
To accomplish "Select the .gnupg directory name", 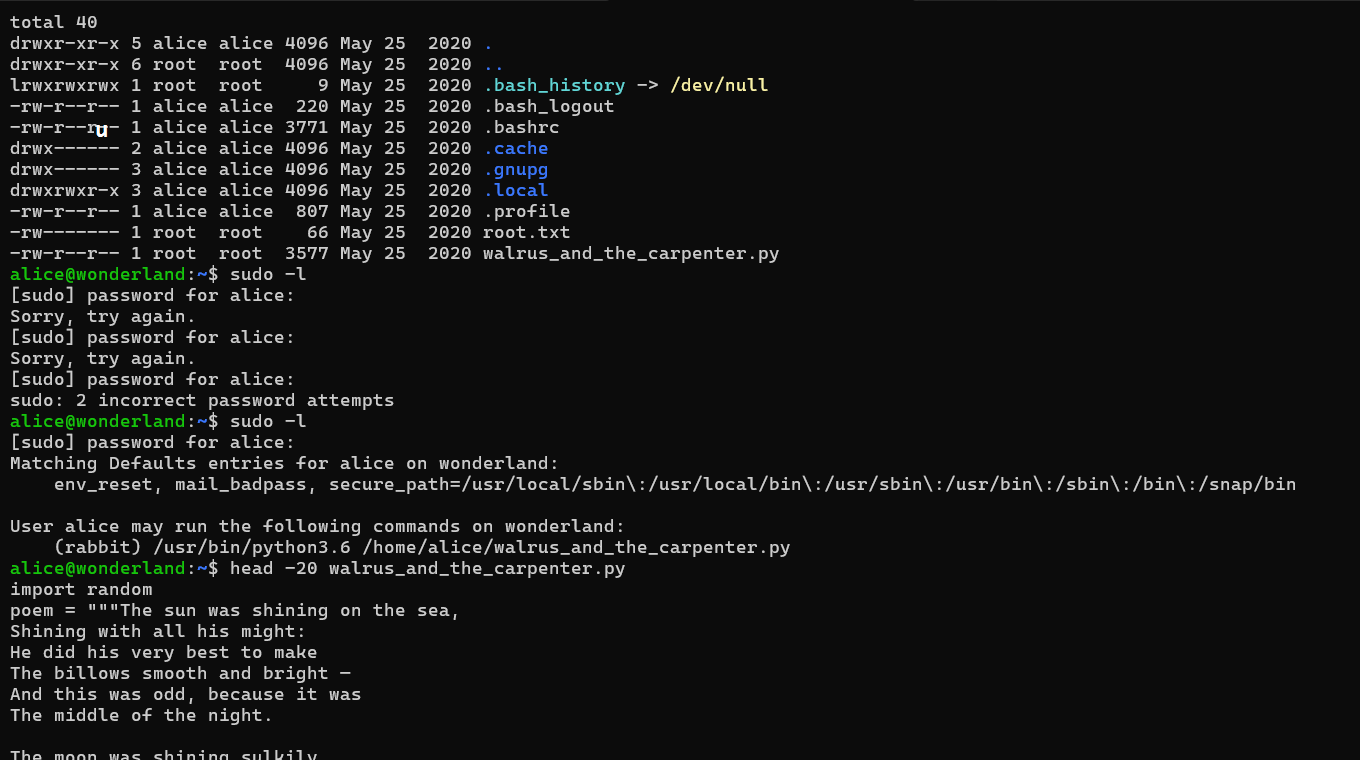I will (x=516, y=169).
